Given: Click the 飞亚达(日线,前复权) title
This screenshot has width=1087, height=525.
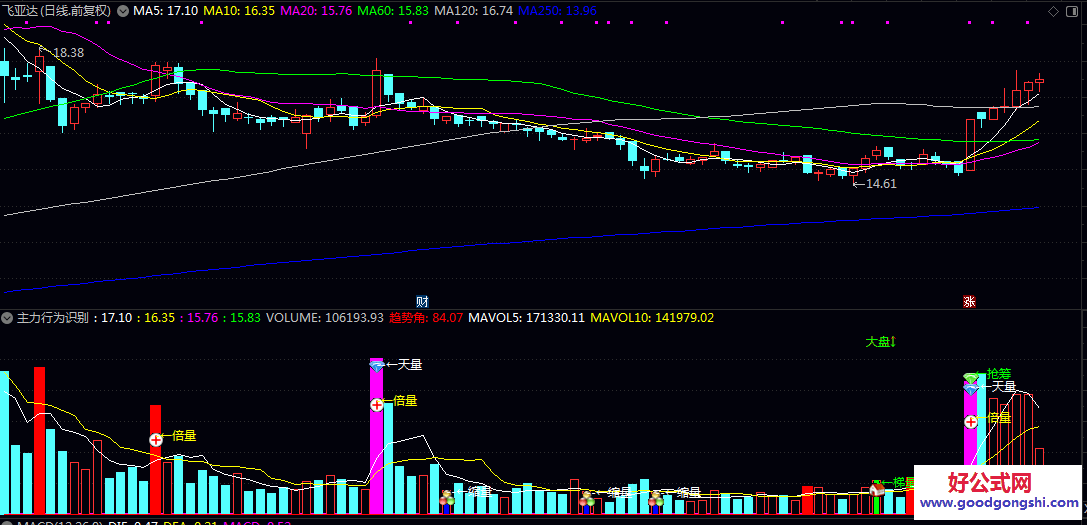Looking at the screenshot, I should click(56, 10).
